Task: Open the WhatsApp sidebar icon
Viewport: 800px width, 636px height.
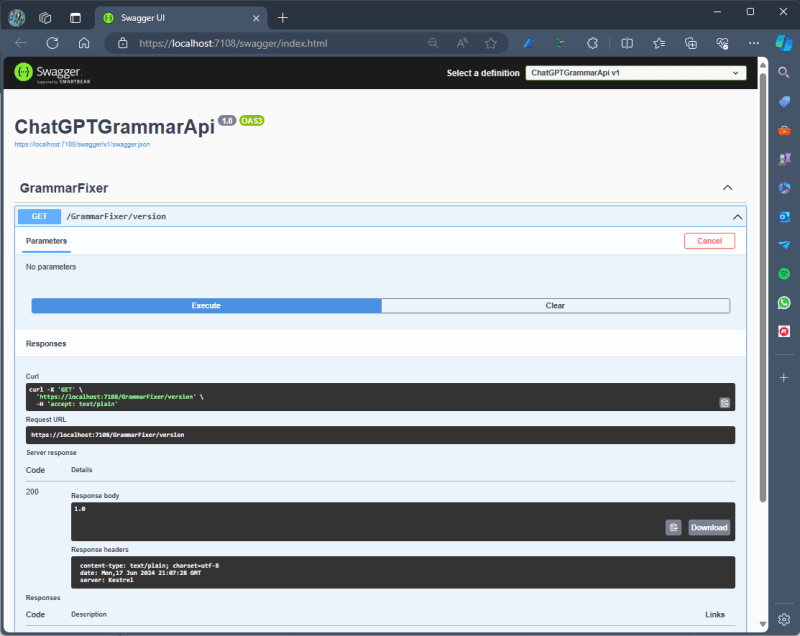Action: pos(784,302)
